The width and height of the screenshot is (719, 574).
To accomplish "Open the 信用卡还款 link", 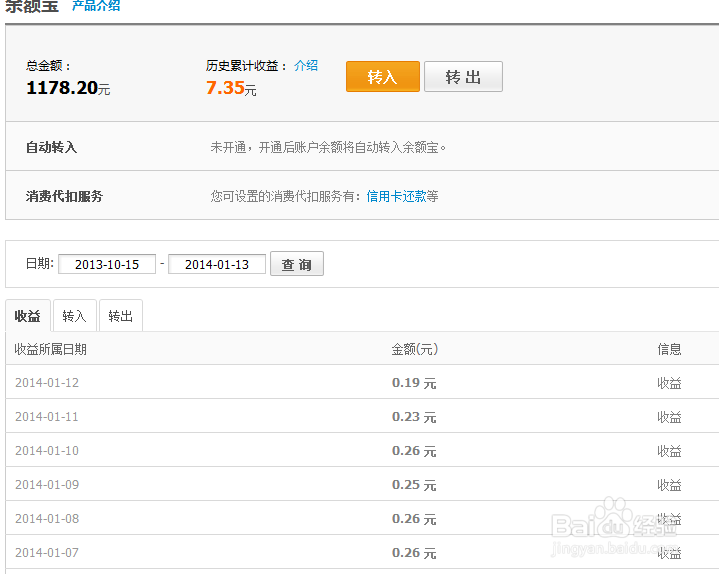I will [x=396, y=196].
